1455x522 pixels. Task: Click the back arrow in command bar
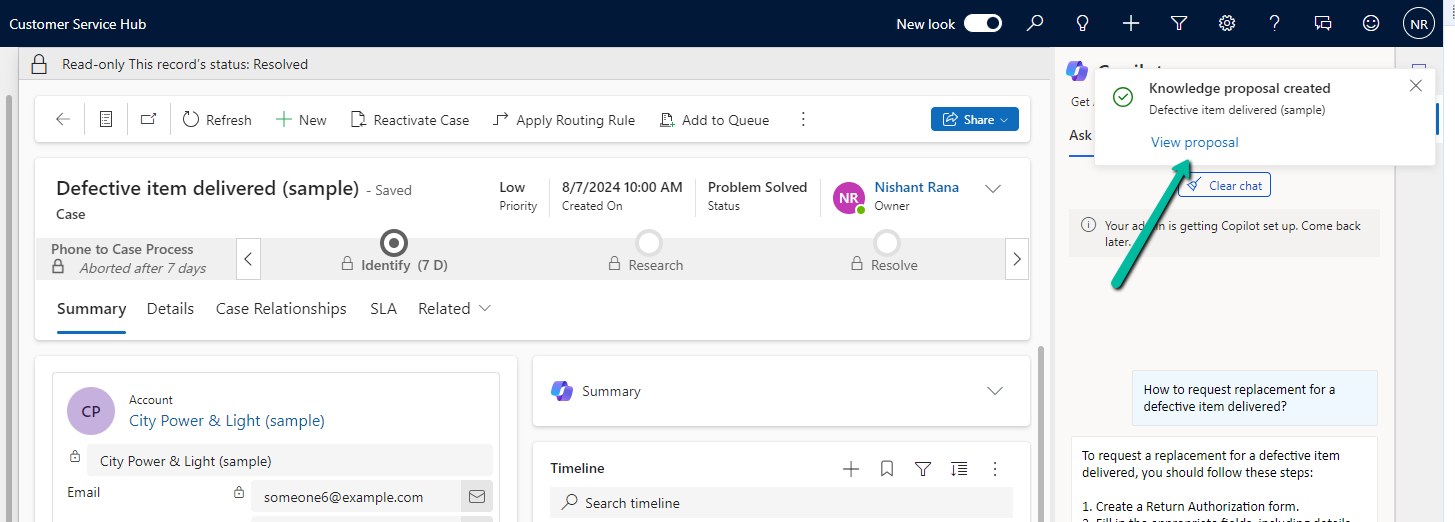tap(63, 120)
